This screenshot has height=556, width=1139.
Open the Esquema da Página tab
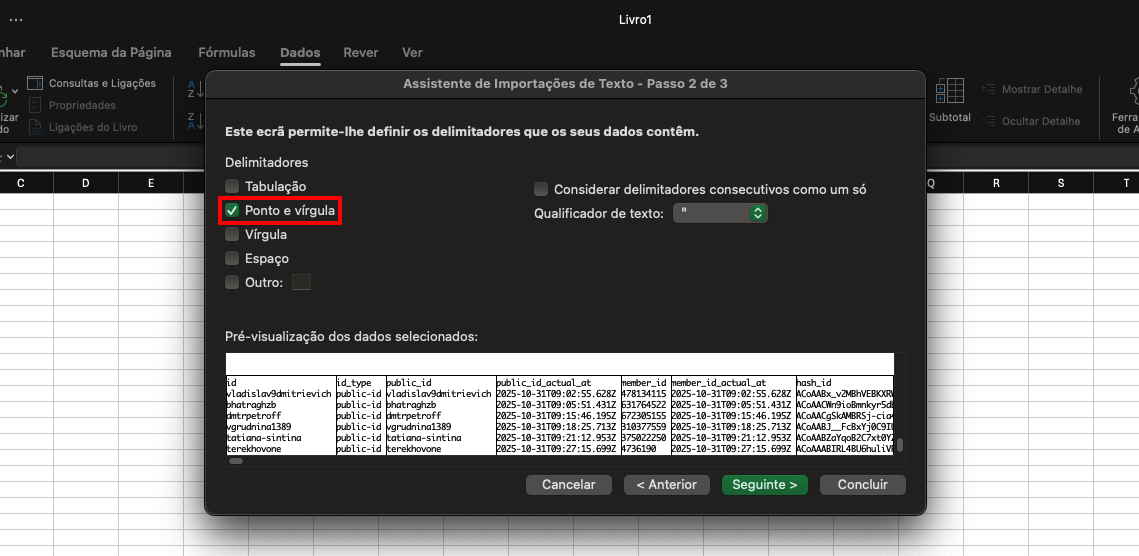pyautogui.click(x=111, y=53)
